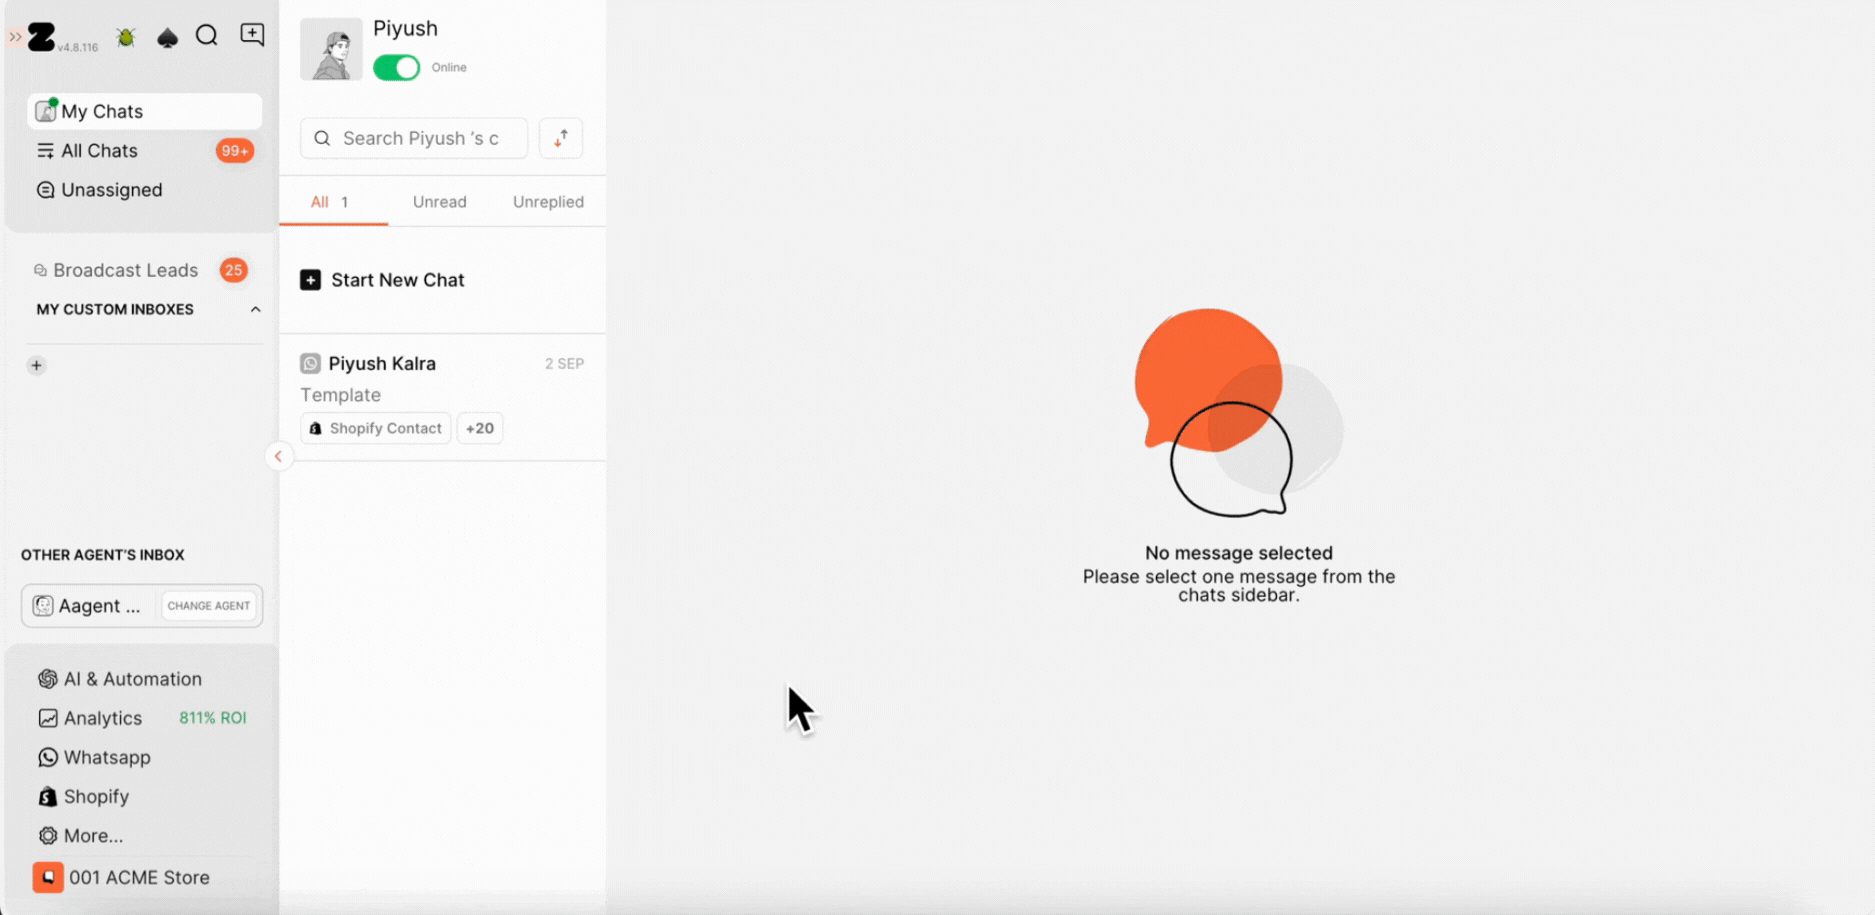Click the ACME Store orange icon

[x=48, y=878]
